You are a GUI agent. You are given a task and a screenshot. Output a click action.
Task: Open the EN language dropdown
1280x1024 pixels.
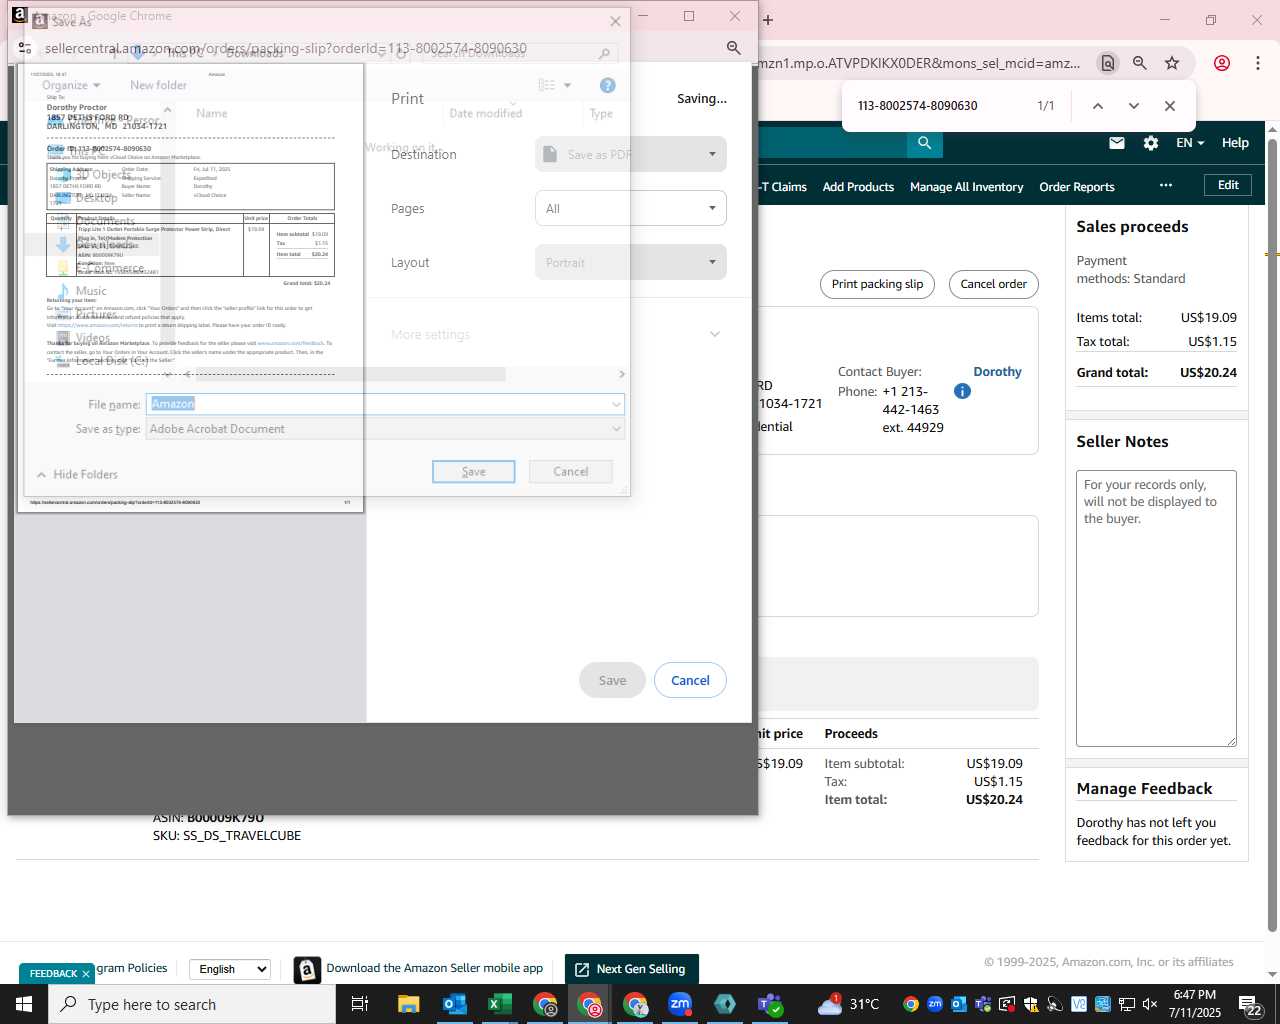tap(1190, 143)
